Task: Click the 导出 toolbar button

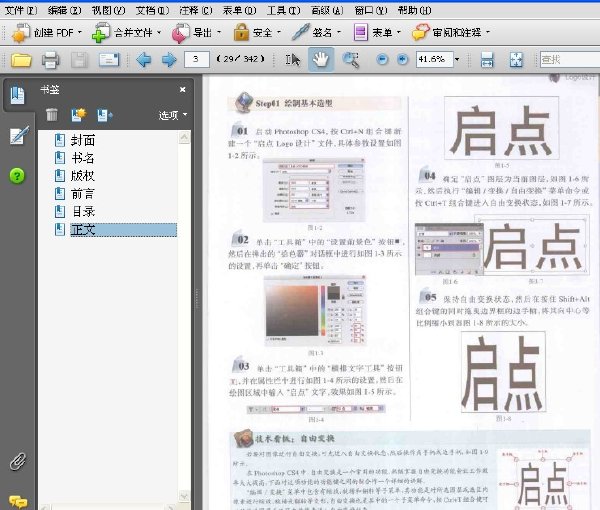Action: tap(191, 33)
